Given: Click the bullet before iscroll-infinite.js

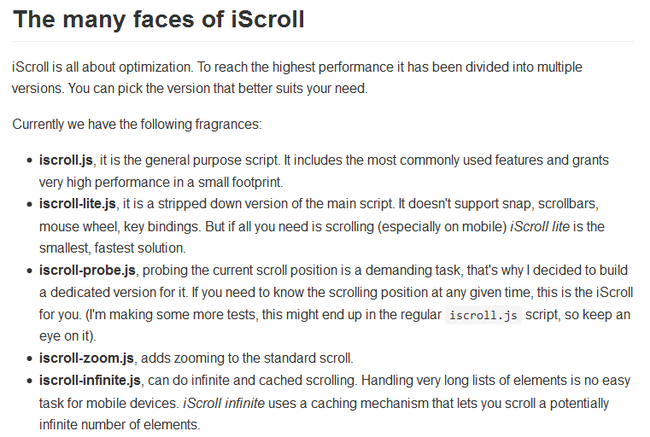Looking at the screenshot, I should [29, 381].
